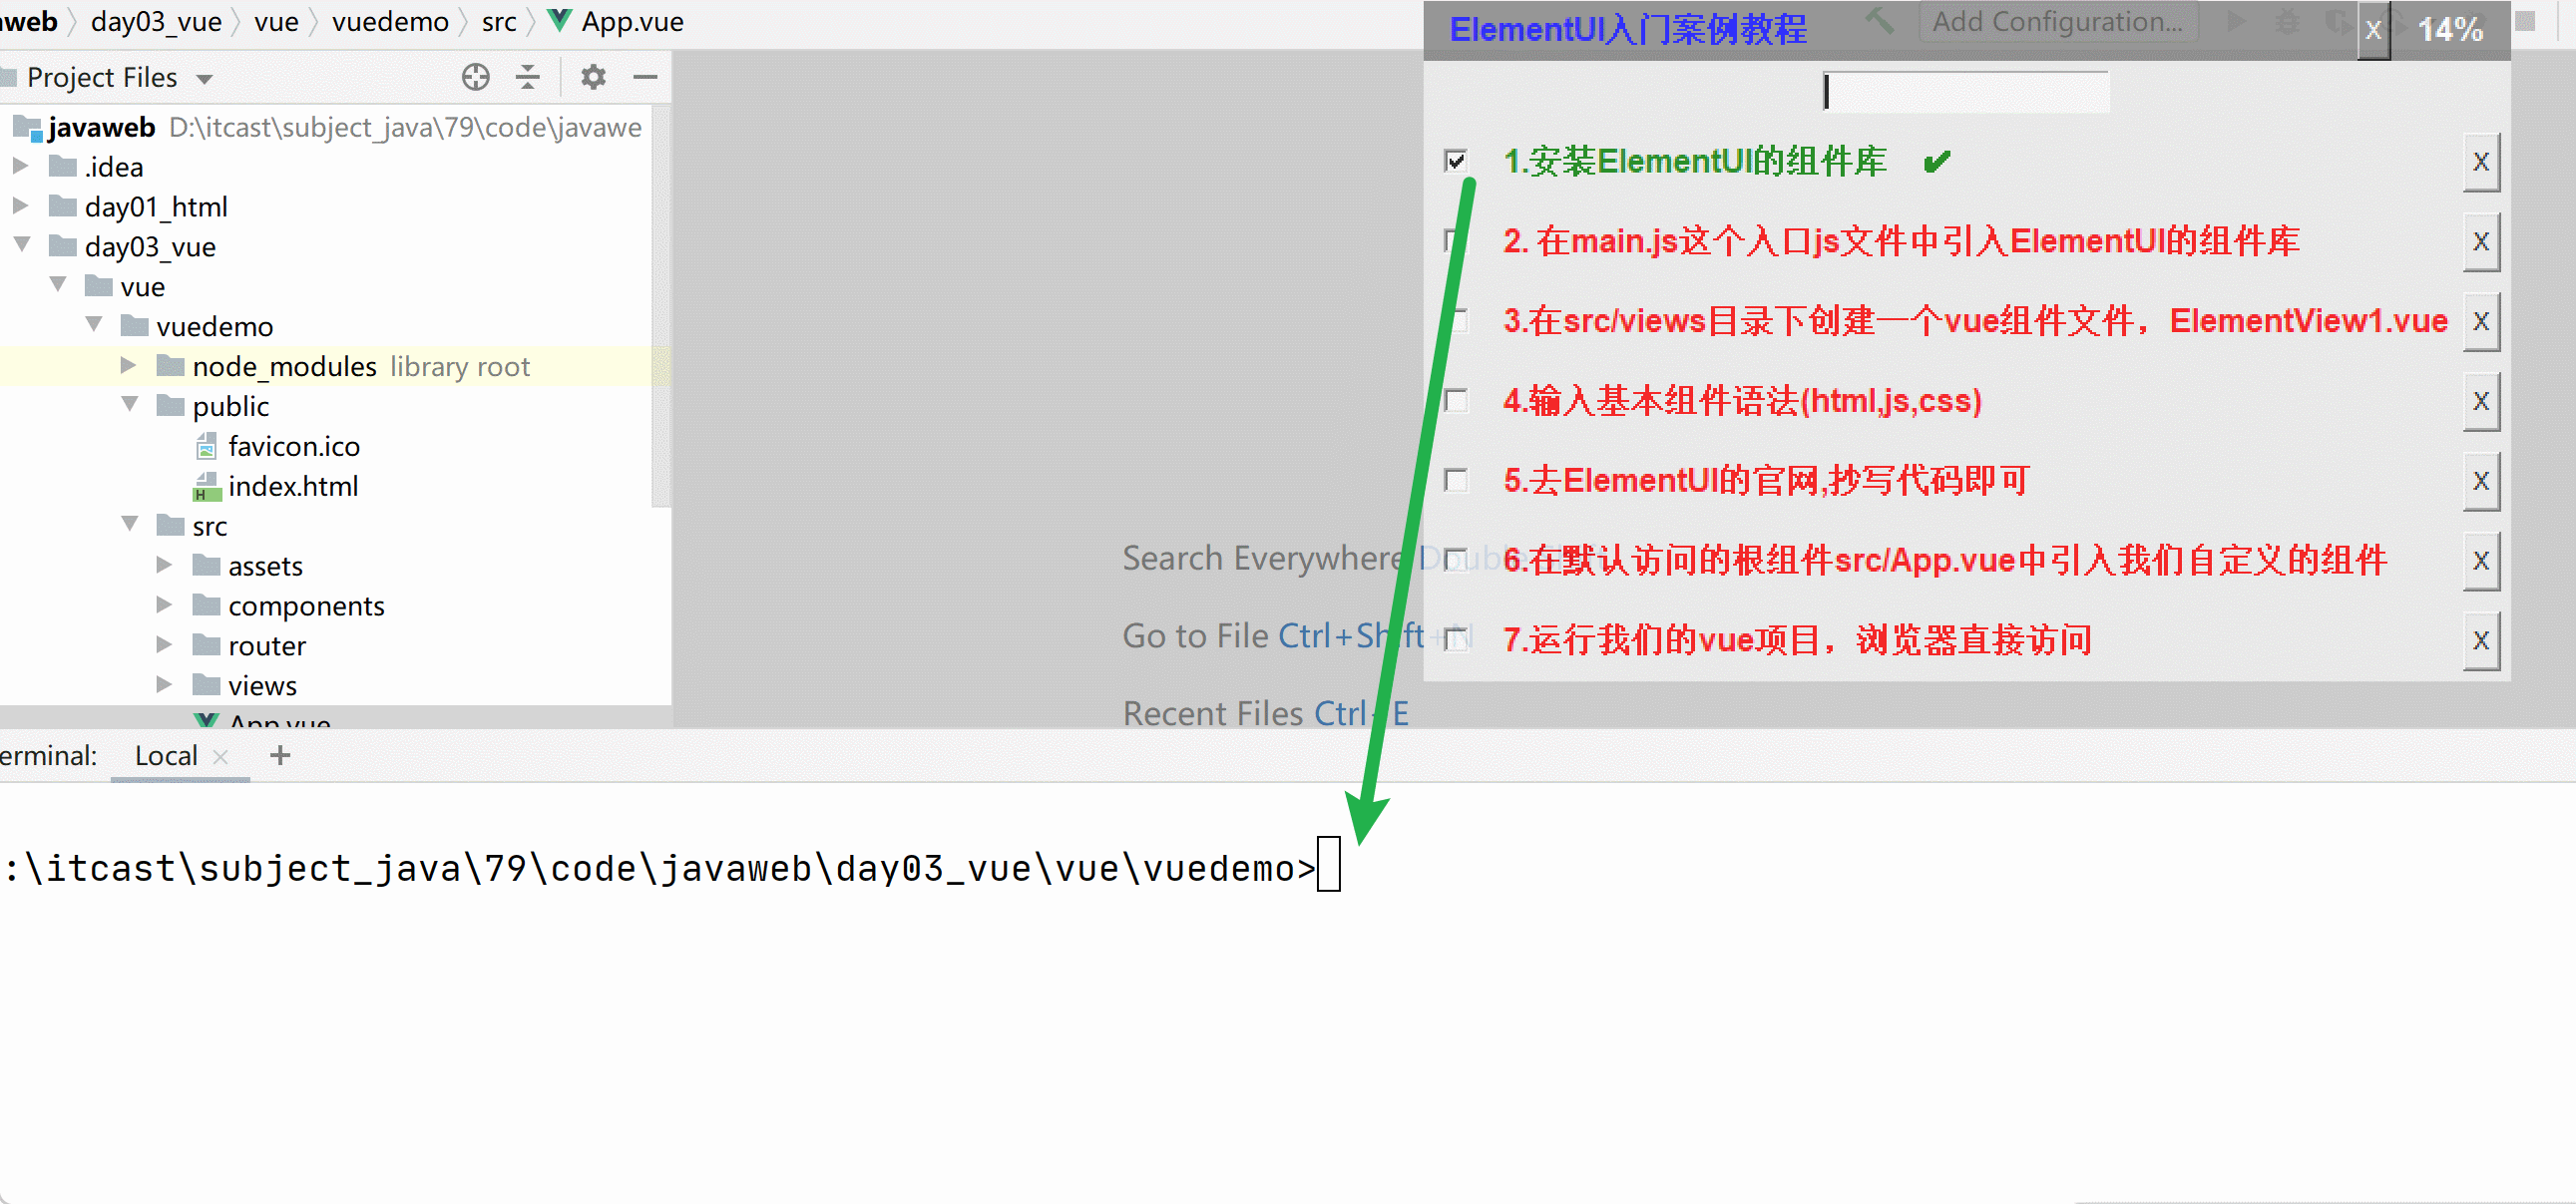
Task: Click the Vue icon beside App.vue breadcrumb
Action: coord(560,21)
